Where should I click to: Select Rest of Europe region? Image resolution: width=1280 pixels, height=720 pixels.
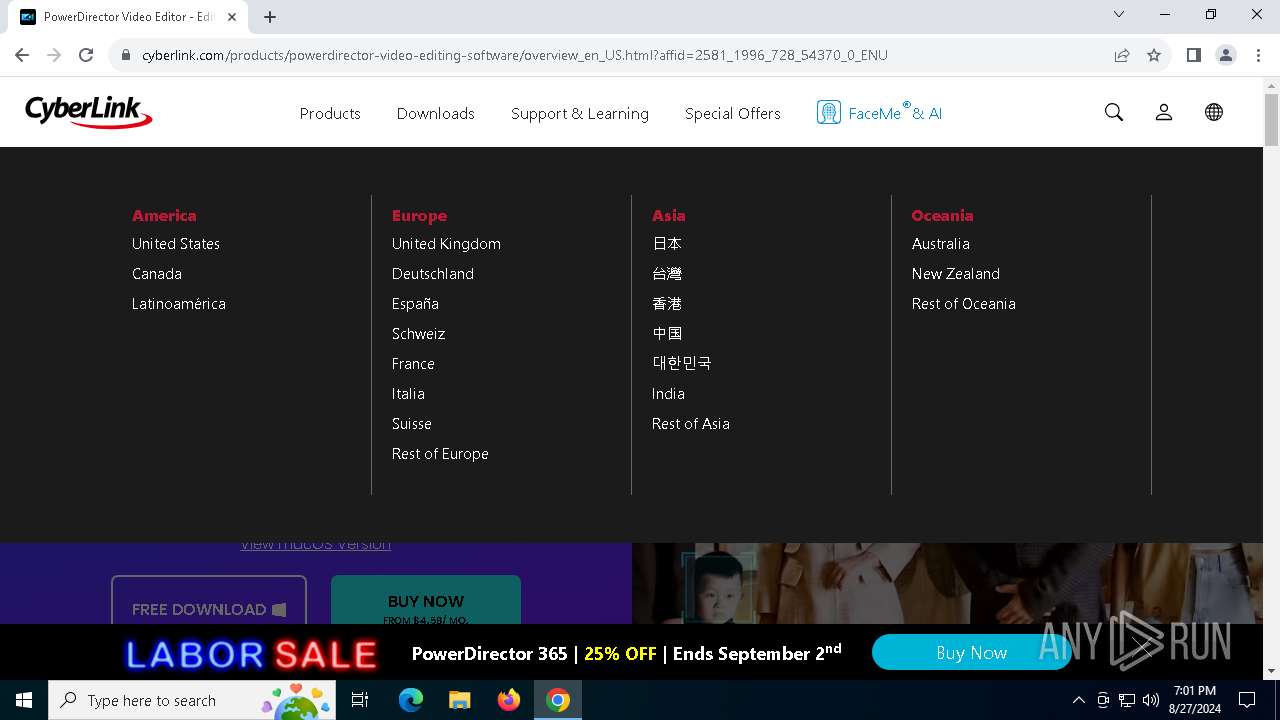440,454
